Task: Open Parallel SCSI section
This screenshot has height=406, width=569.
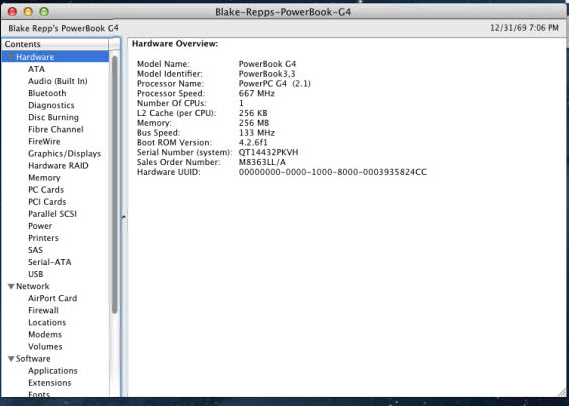Action: [52, 214]
